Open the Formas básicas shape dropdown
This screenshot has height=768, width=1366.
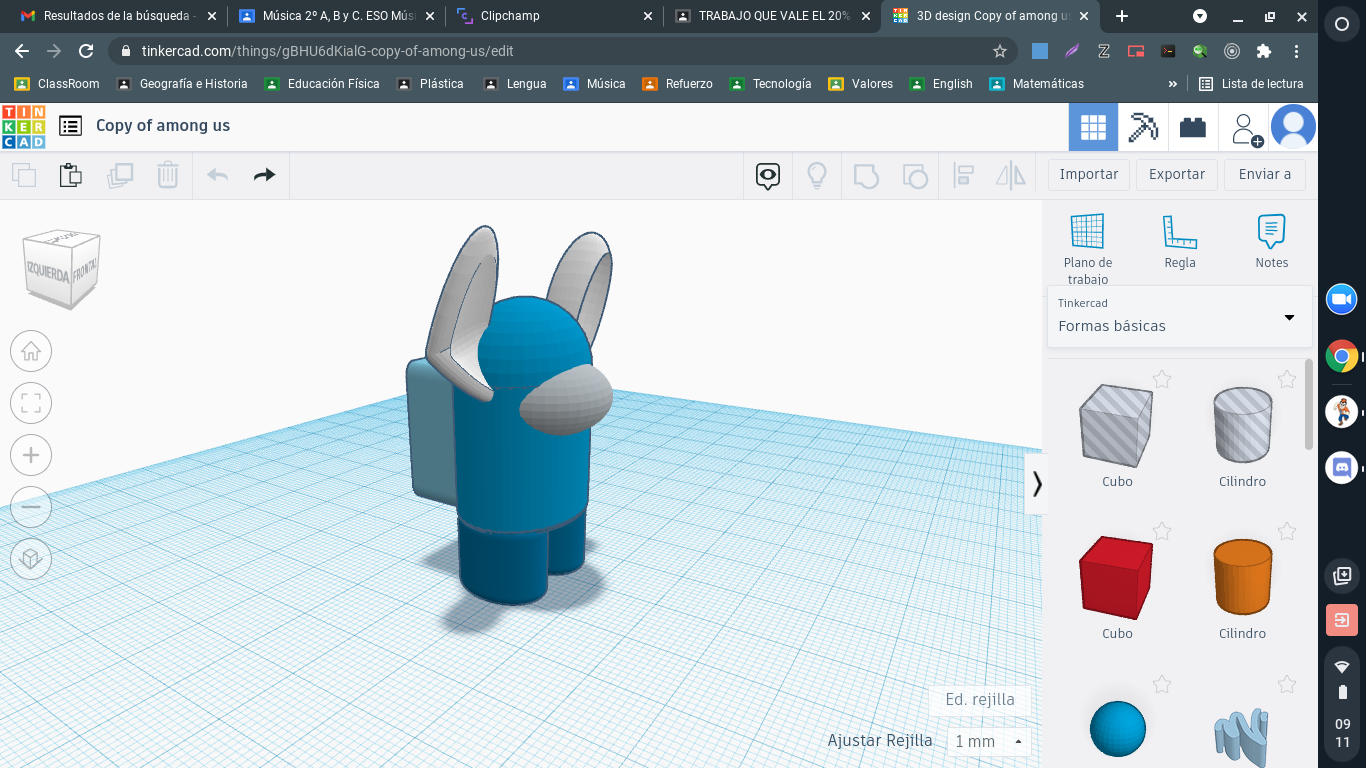pos(1179,316)
